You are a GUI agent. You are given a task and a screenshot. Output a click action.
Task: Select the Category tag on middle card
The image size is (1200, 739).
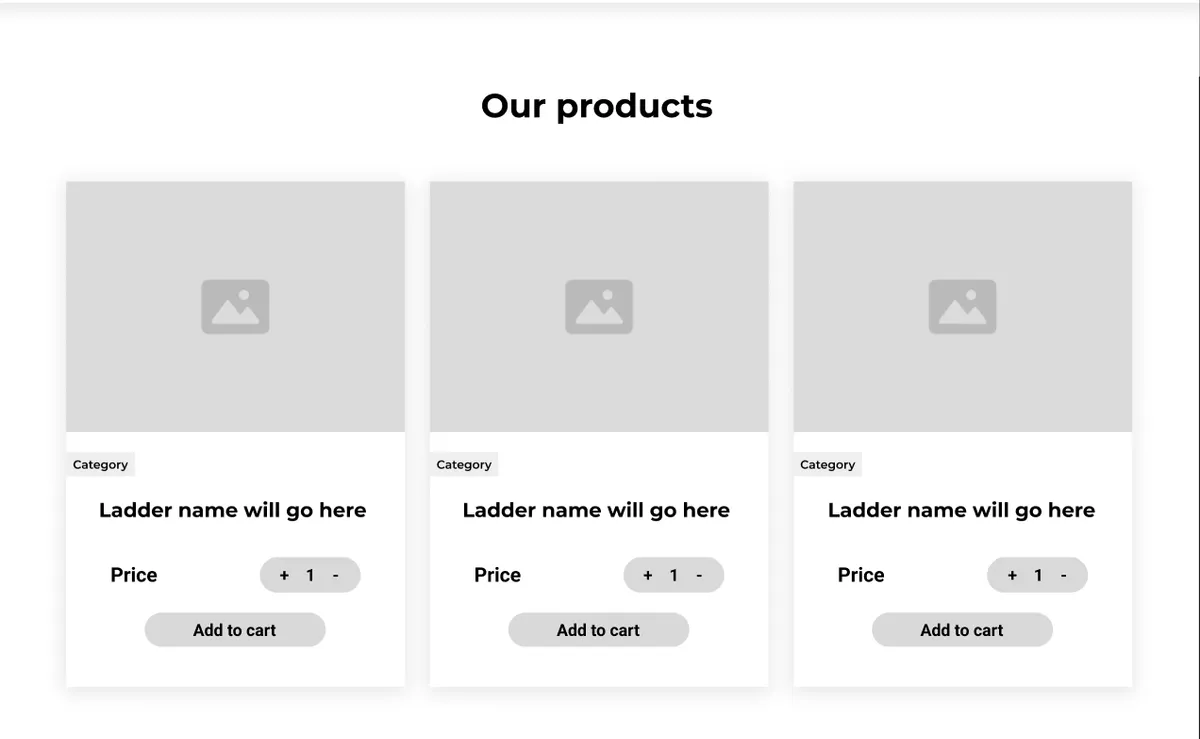pos(464,465)
